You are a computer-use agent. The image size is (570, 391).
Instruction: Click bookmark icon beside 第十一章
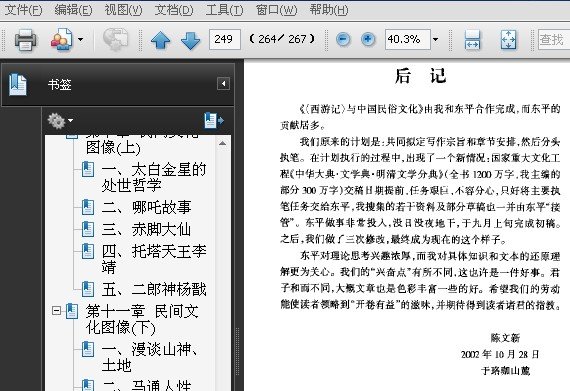tap(72, 311)
